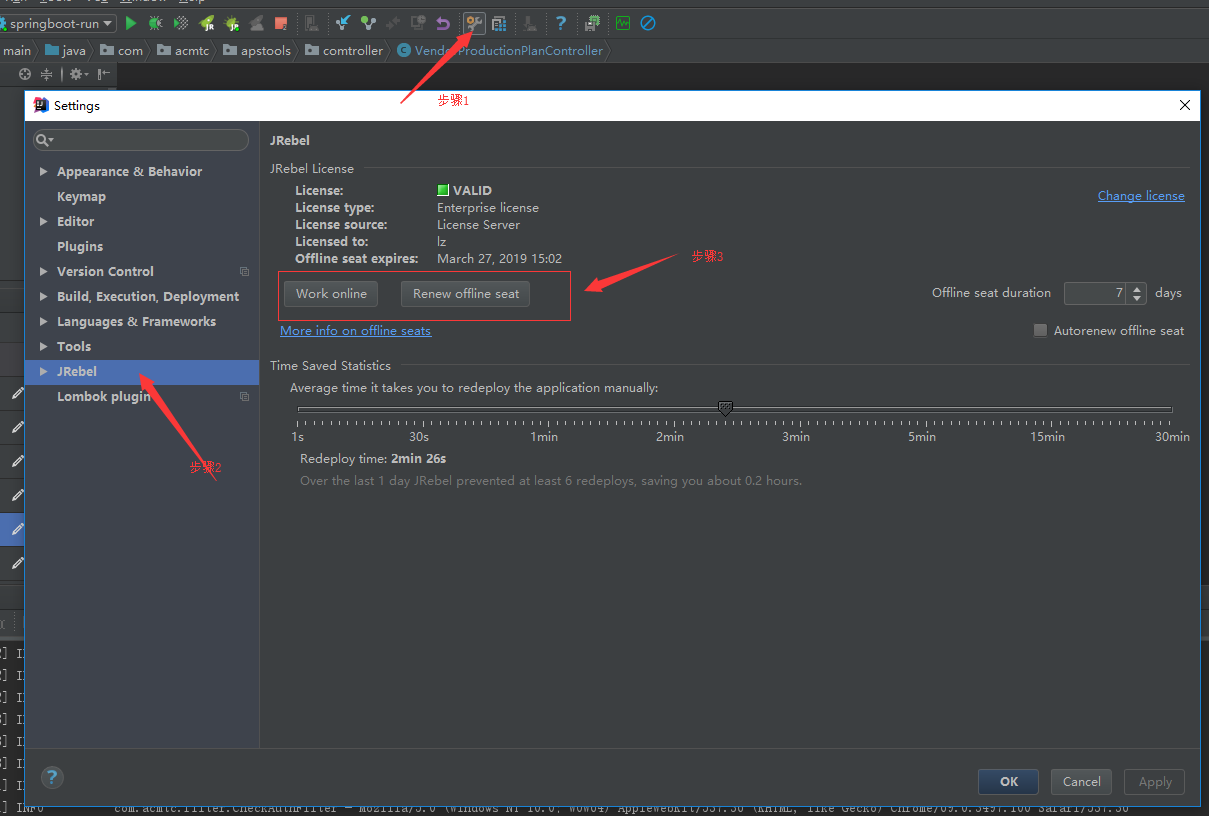The width and height of the screenshot is (1209, 816).
Task: Click the java breadcrumb folder
Action: pos(66,50)
